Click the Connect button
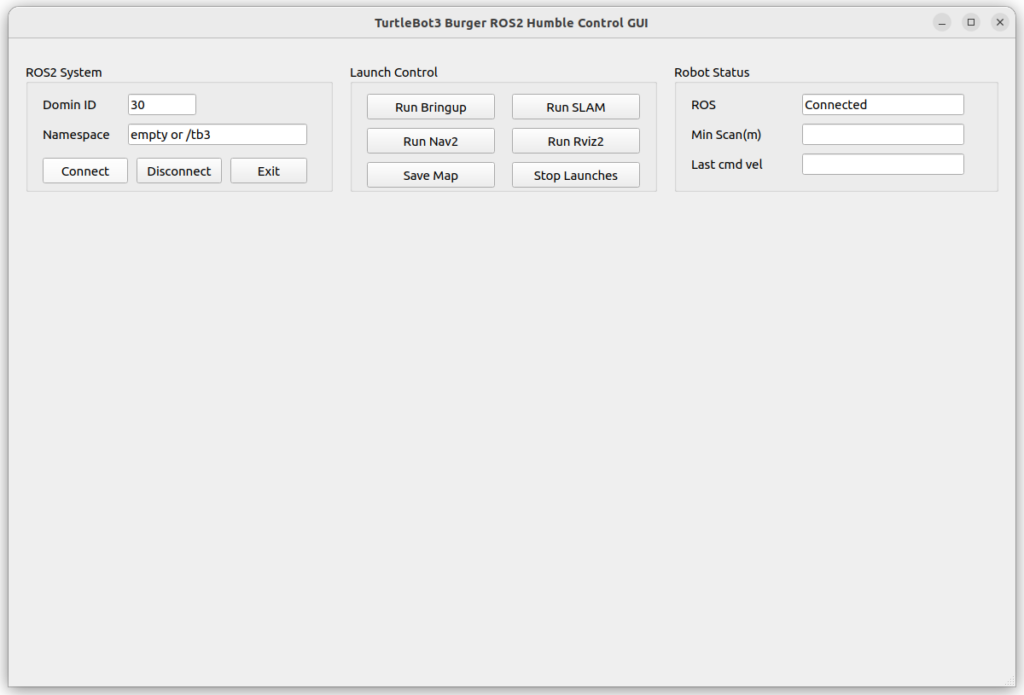 (85, 171)
